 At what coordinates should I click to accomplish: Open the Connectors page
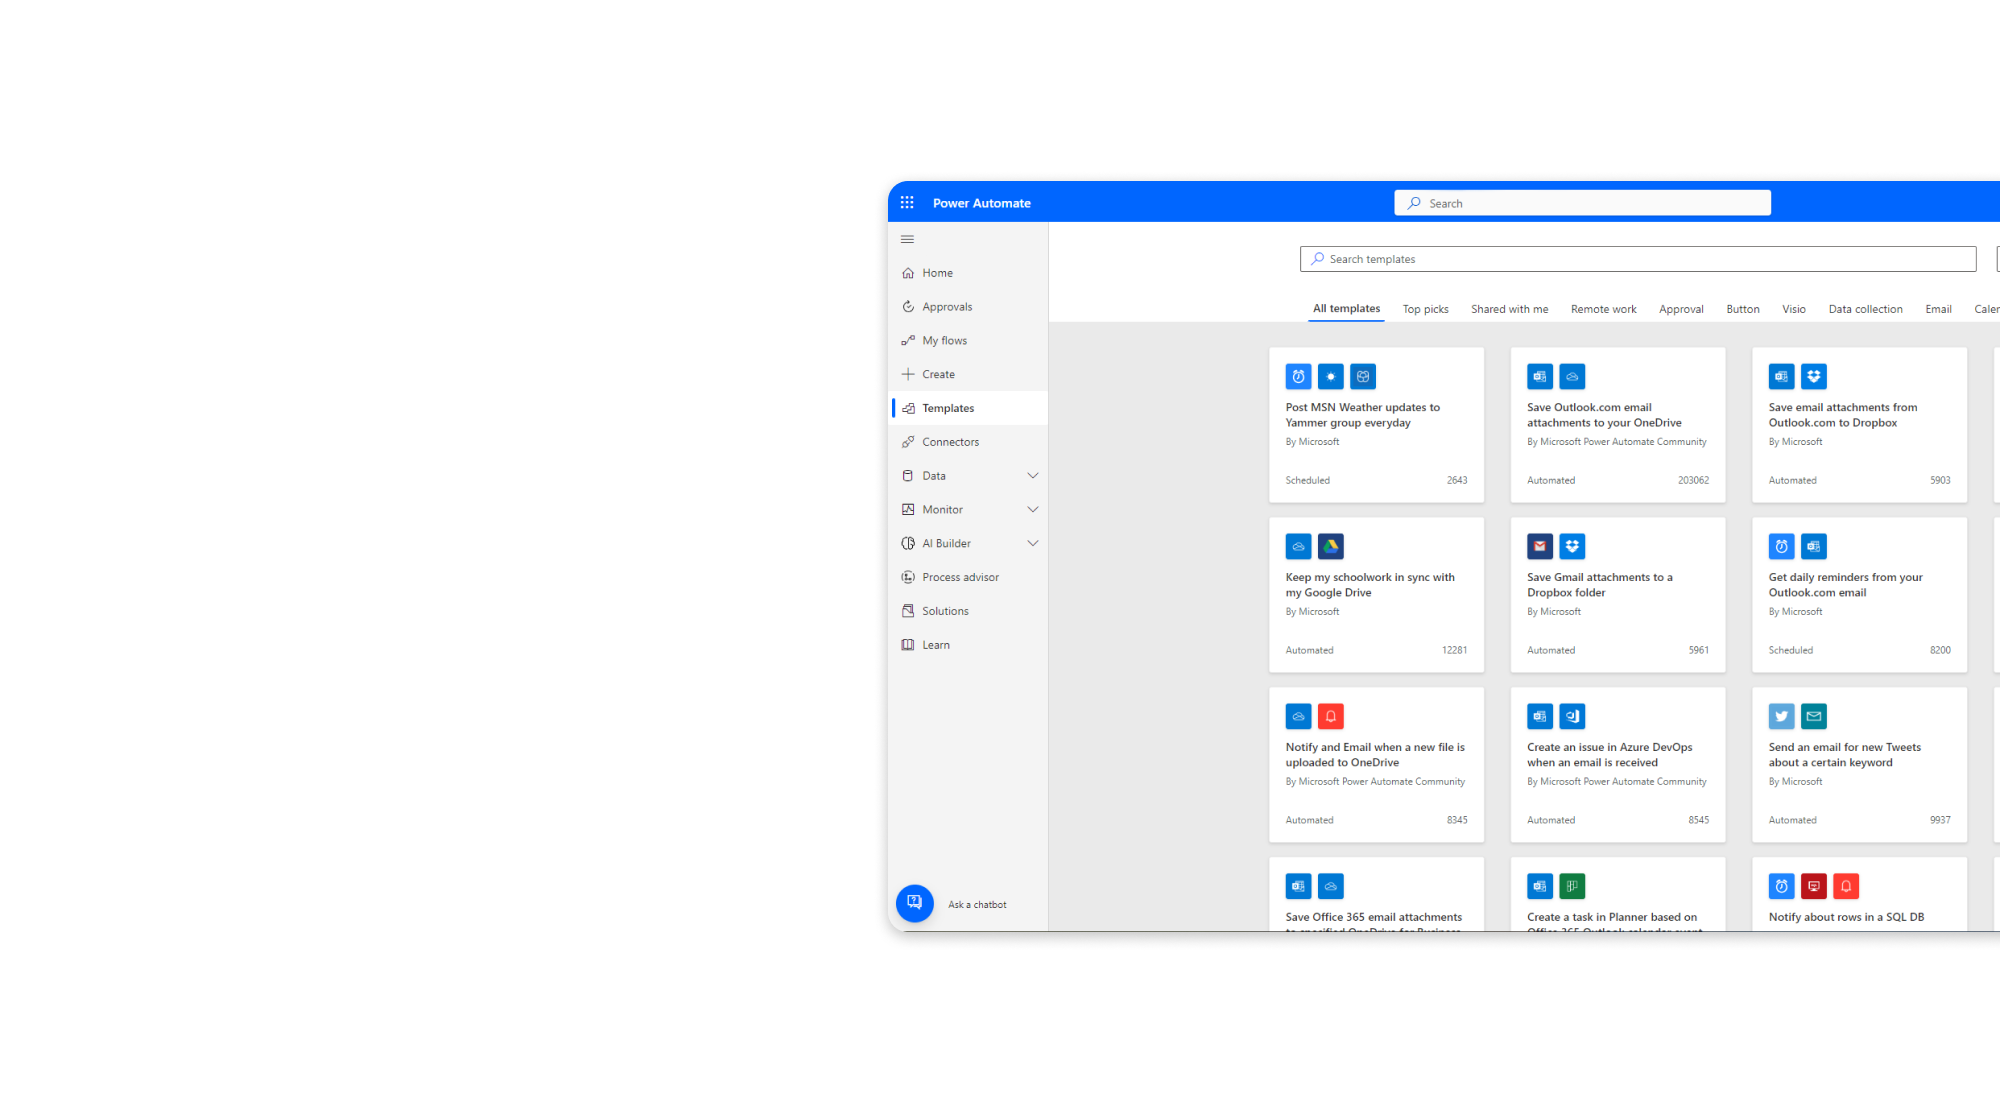pos(968,442)
